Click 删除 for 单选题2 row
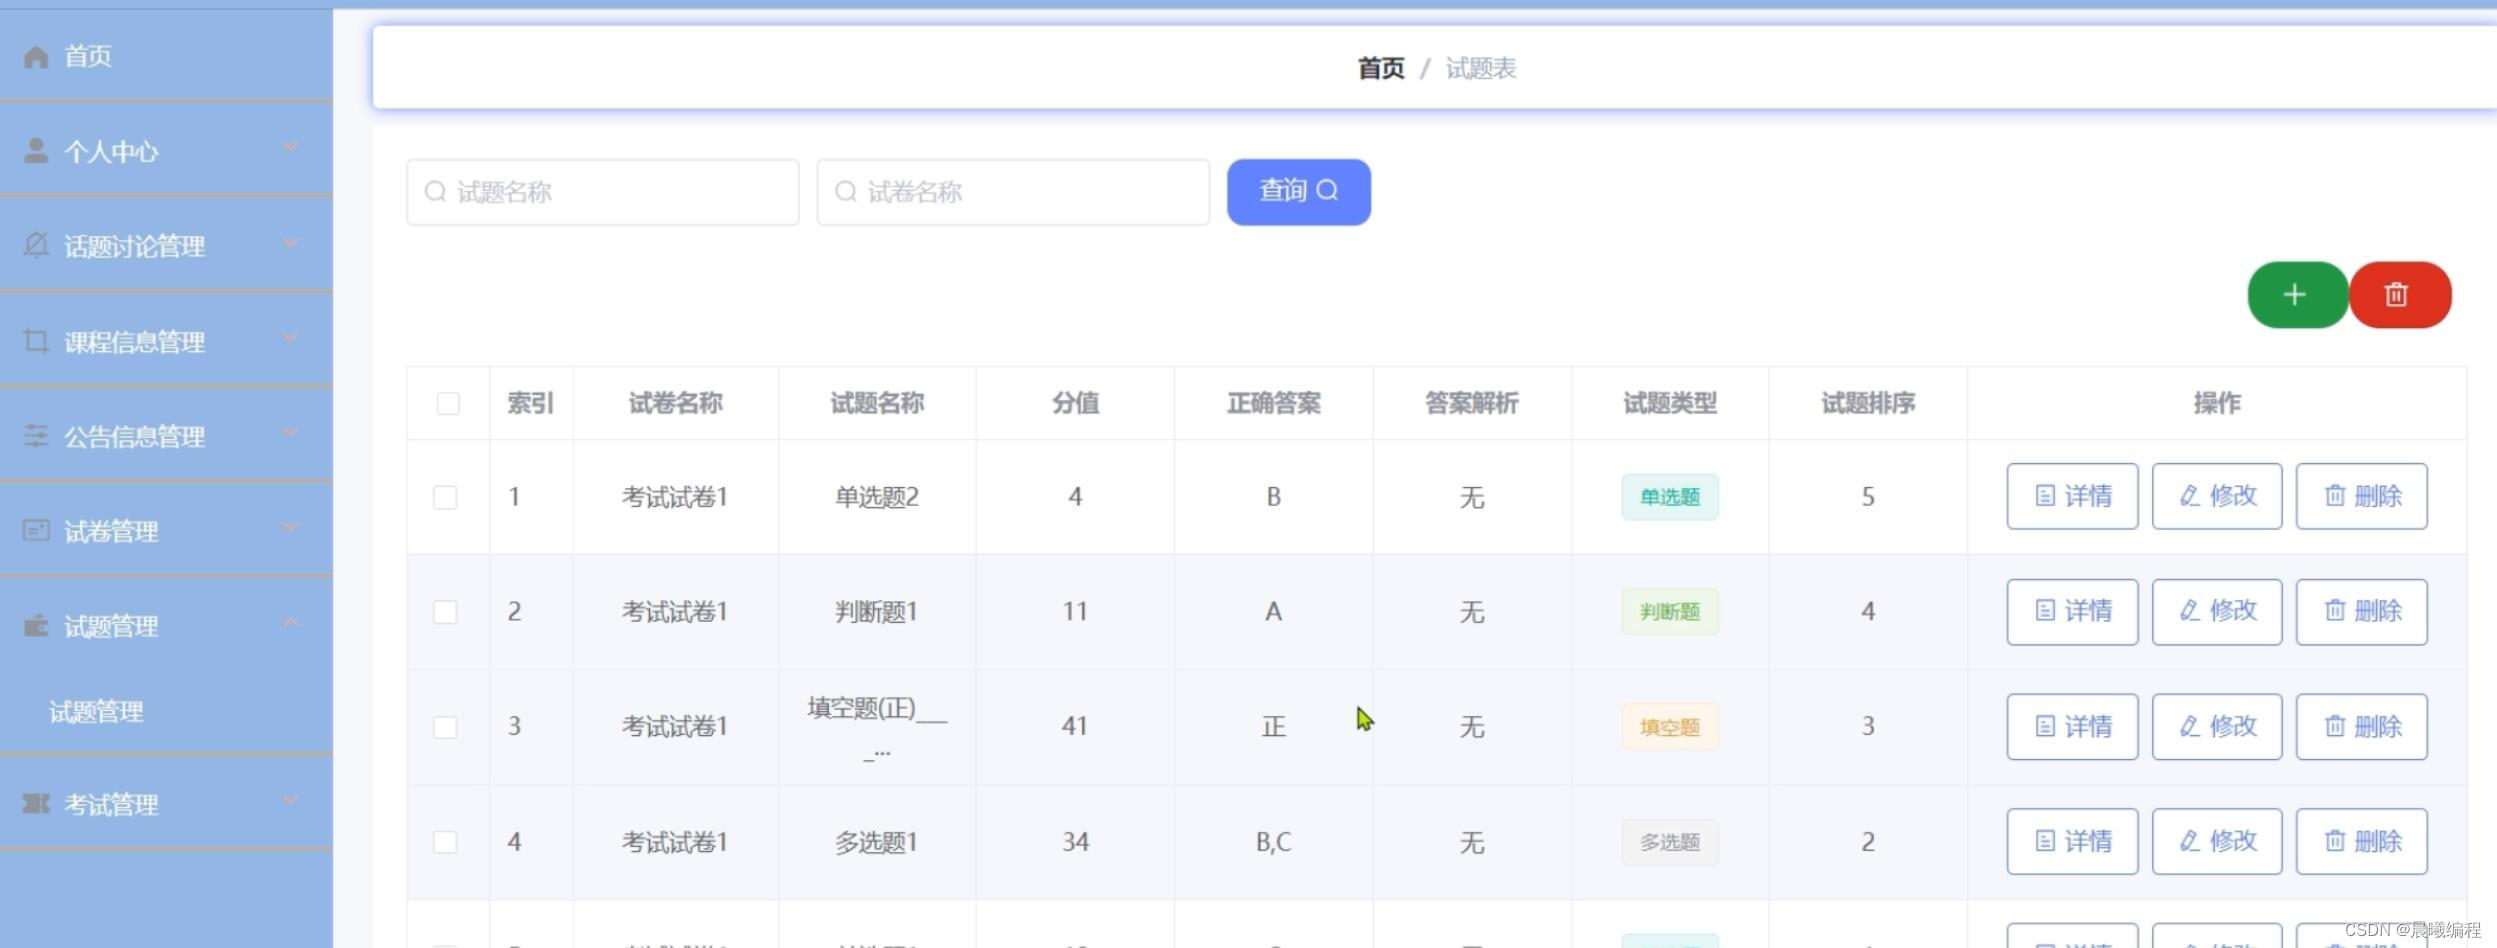Image resolution: width=2497 pixels, height=948 pixels. 2361,496
